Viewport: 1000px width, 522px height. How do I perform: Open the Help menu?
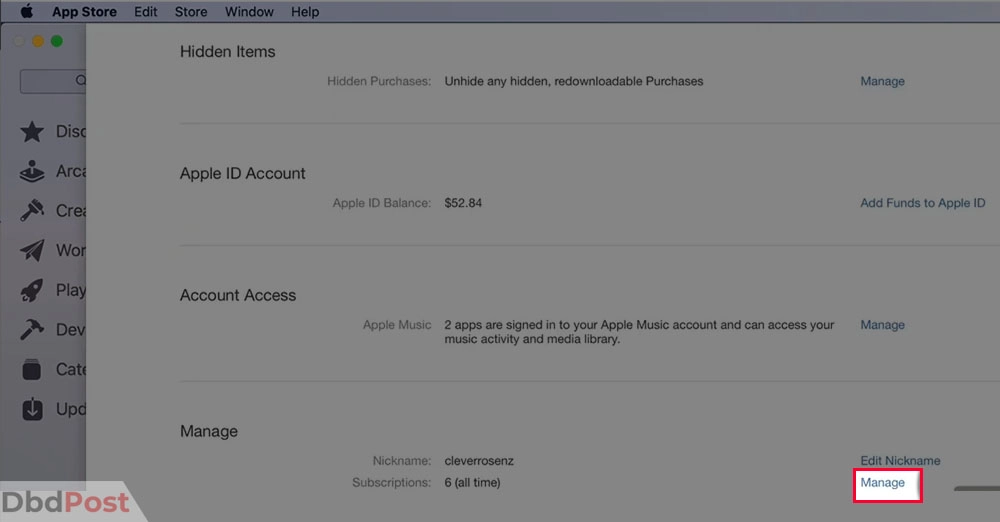[305, 11]
